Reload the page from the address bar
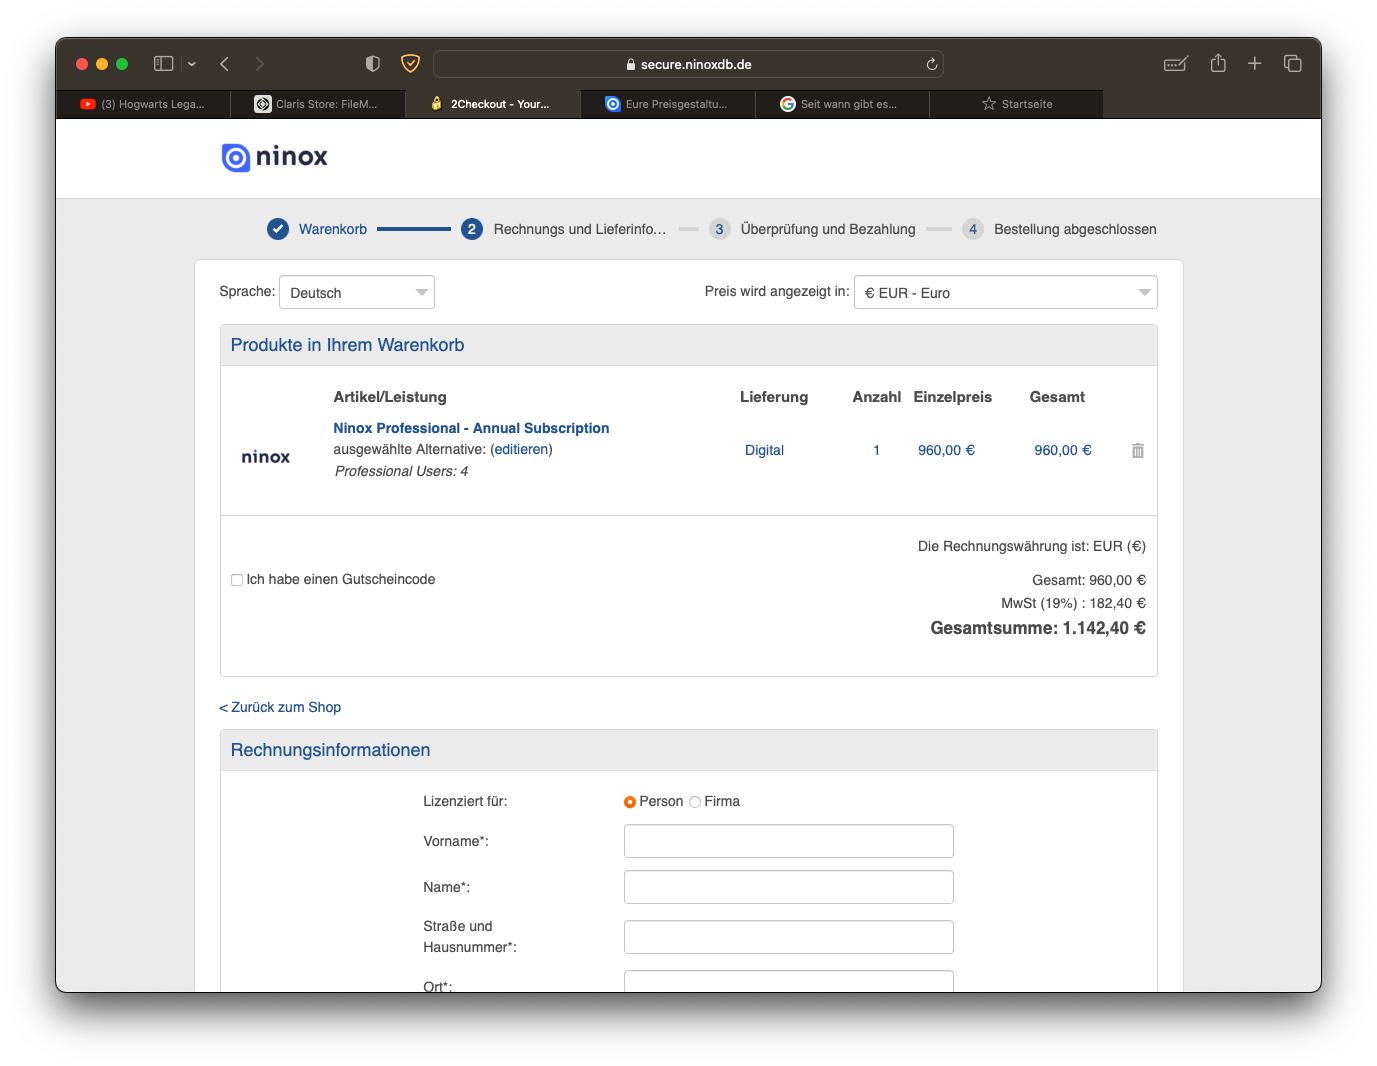This screenshot has height=1066, width=1377. [x=932, y=64]
